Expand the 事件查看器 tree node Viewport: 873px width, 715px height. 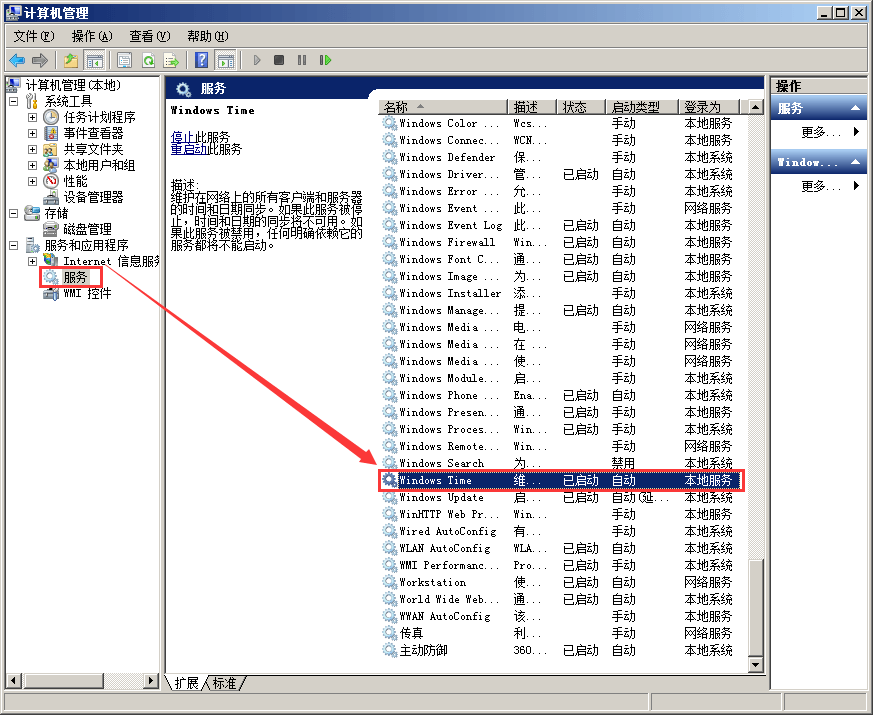32,133
